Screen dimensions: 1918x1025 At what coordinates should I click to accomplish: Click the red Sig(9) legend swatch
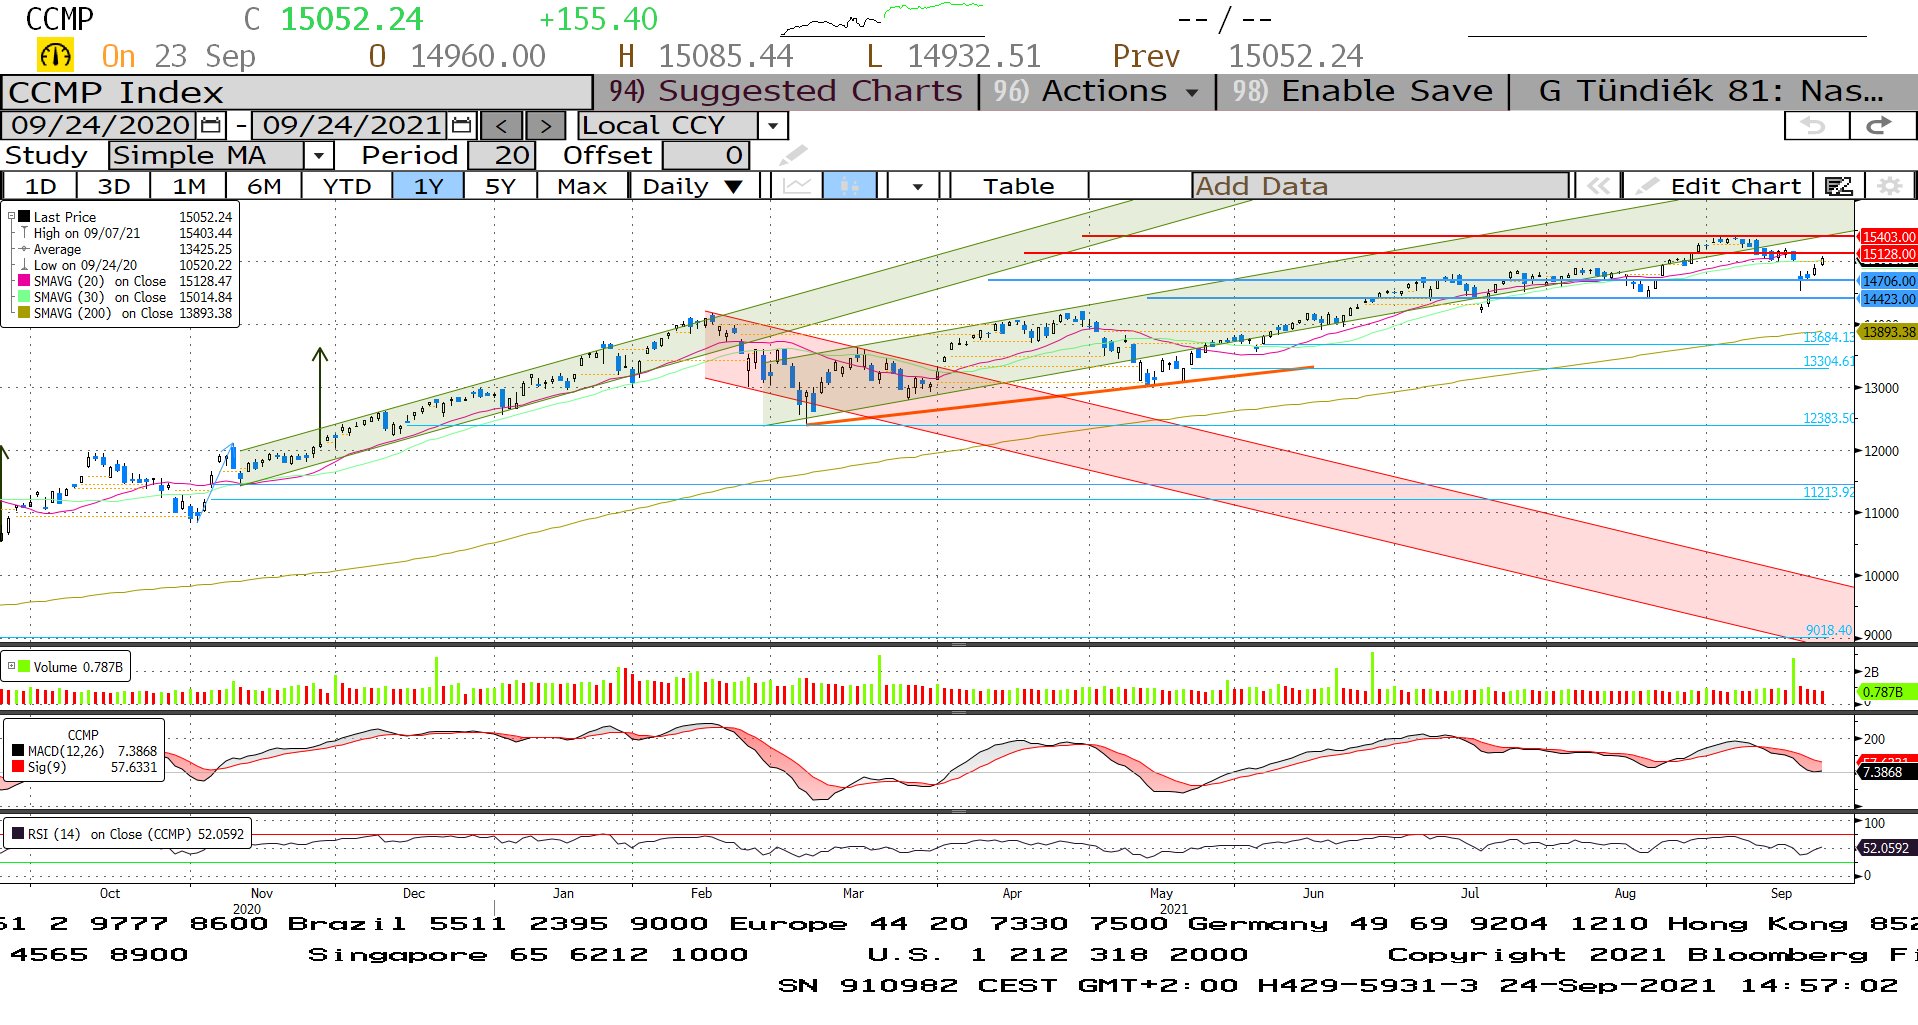[18, 767]
